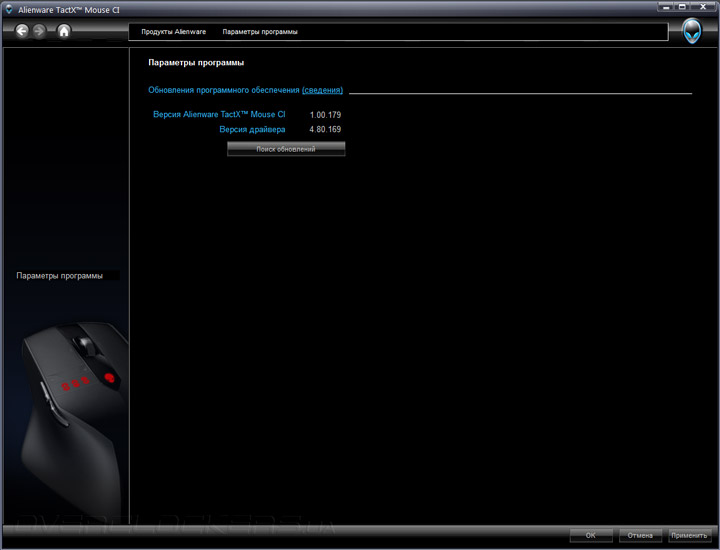Click the Поиск обновлений button
Screen dimensions: 720x550
(x=286, y=149)
